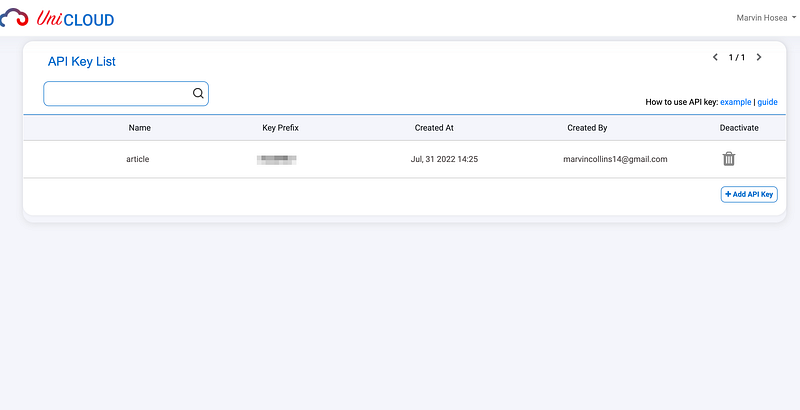
Task: Open the API key guide link
Action: [x=767, y=102]
